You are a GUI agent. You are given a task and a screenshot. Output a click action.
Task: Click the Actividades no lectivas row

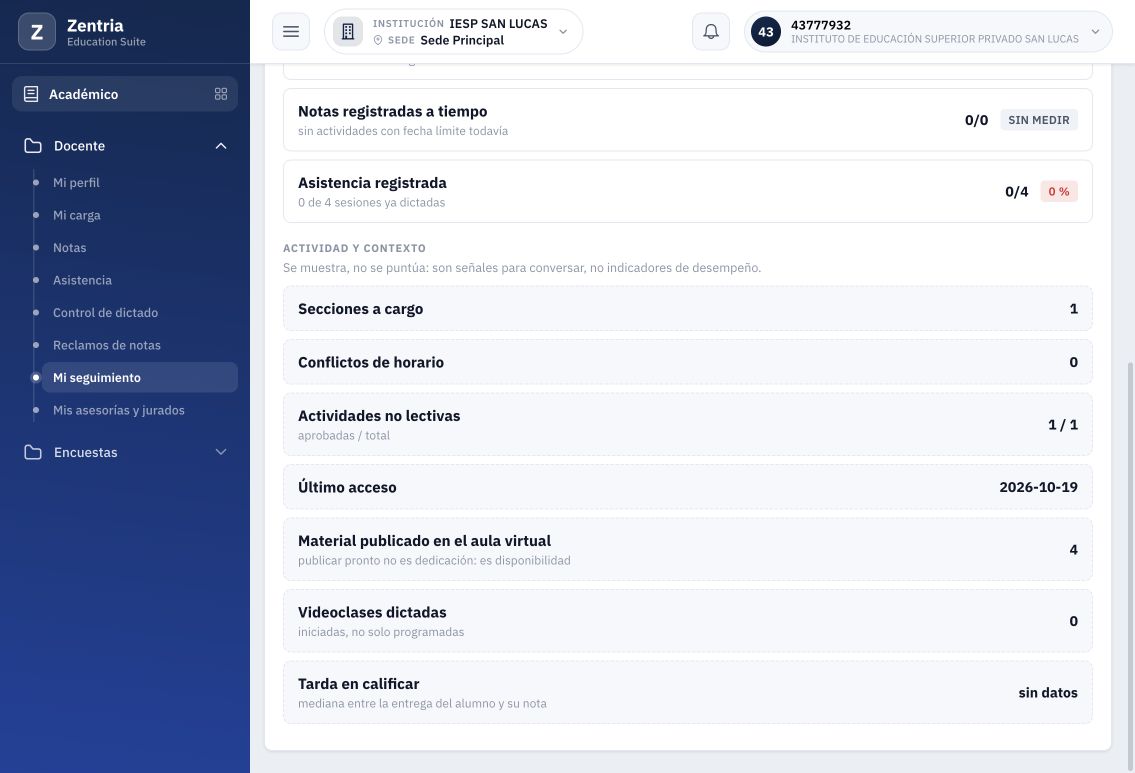coord(688,424)
